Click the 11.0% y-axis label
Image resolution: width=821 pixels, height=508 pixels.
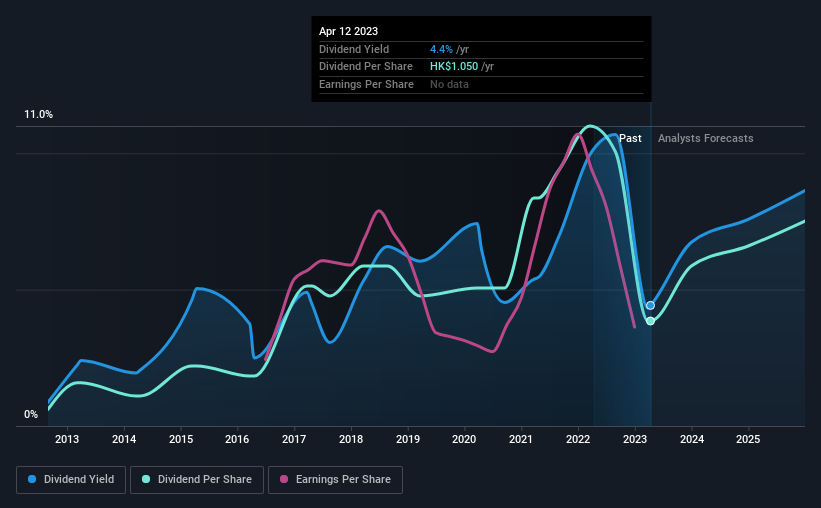38,115
